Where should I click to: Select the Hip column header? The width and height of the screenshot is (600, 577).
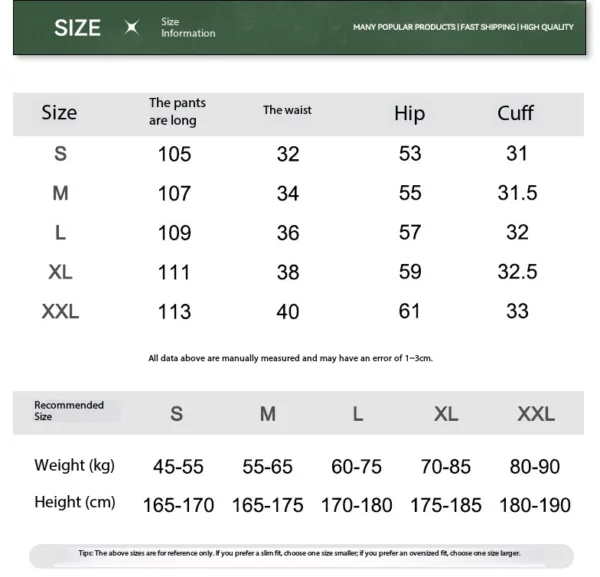pyautogui.click(x=410, y=113)
